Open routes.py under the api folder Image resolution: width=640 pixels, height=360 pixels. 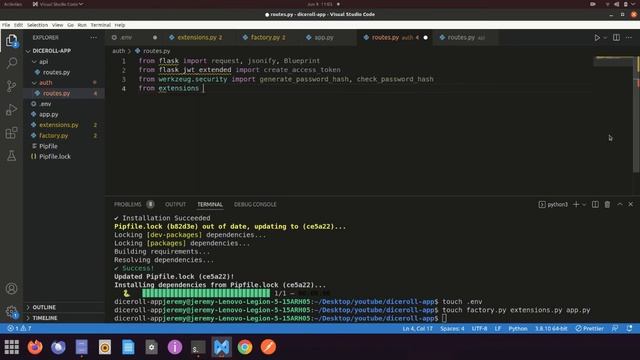[56, 72]
